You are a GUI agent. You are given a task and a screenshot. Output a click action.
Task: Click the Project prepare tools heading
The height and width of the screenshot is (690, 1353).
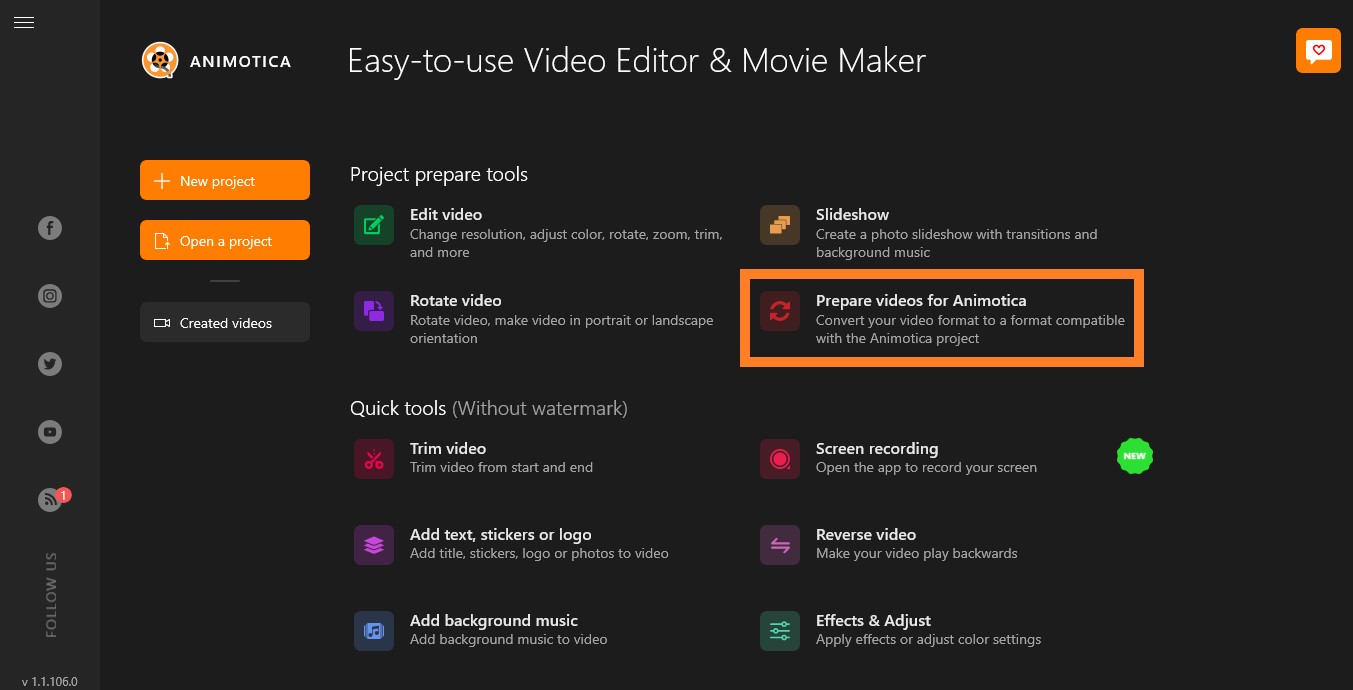[439, 174]
